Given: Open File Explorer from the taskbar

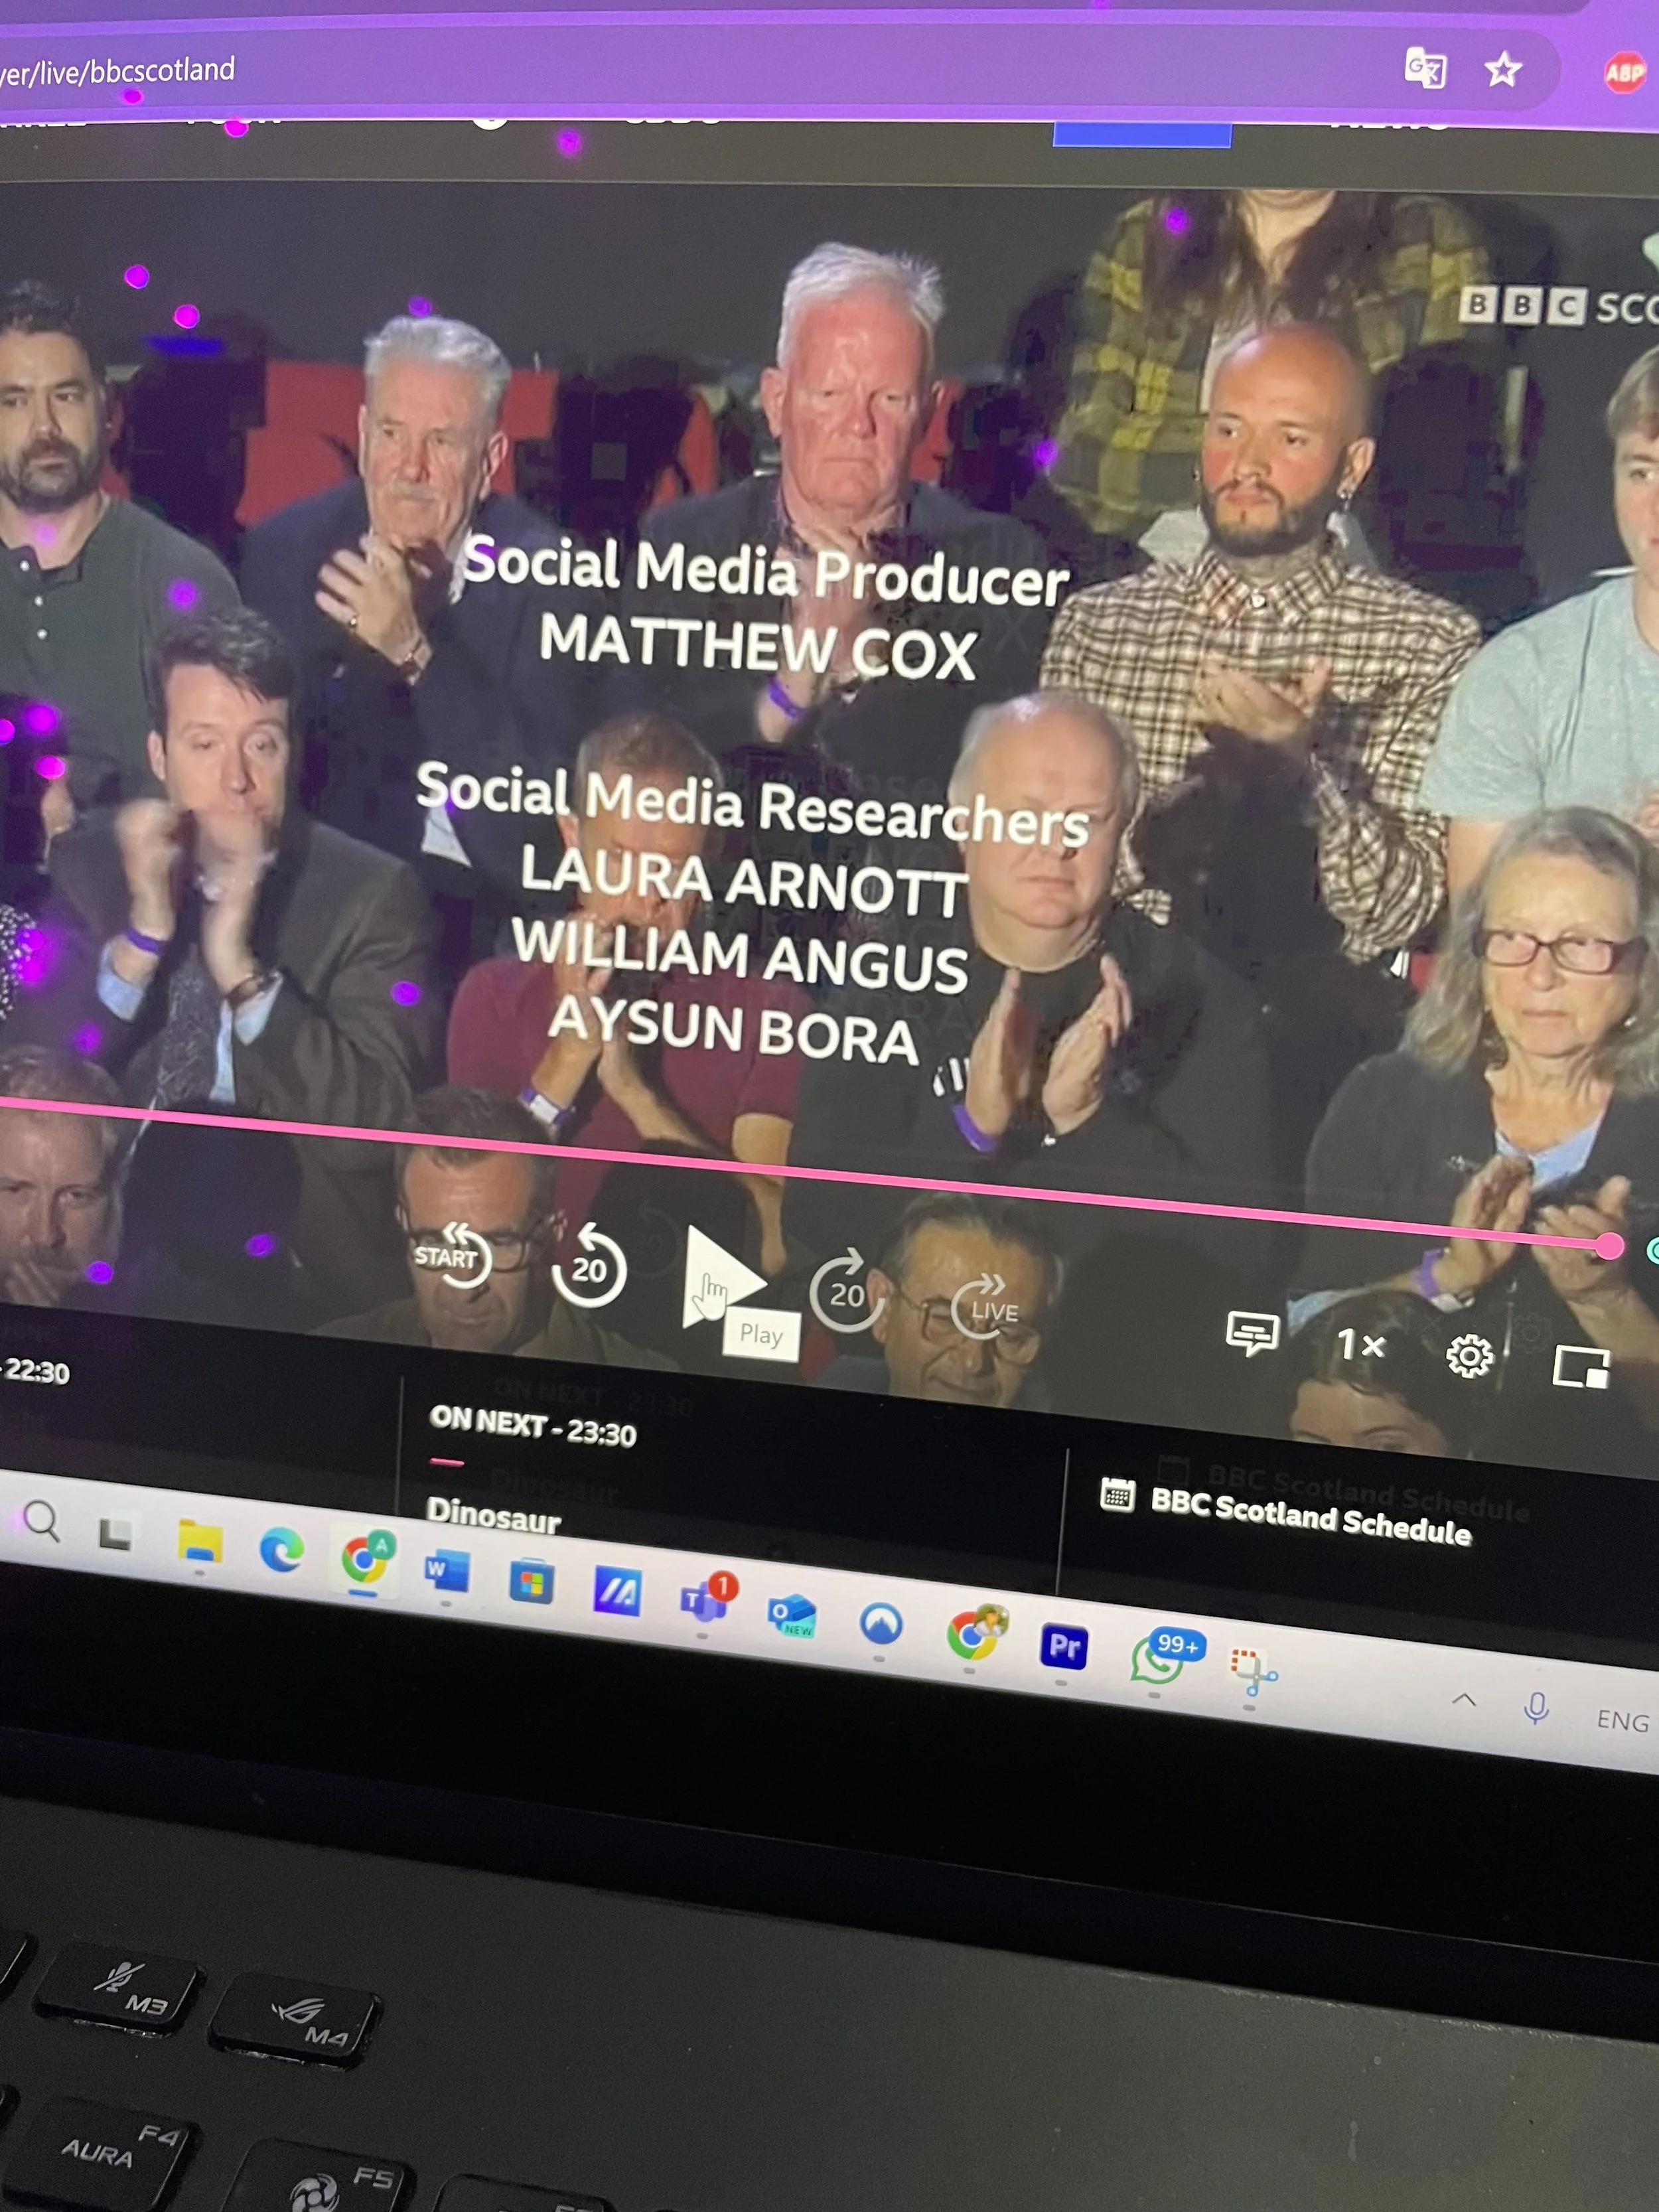Looking at the screenshot, I should (199, 1541).
